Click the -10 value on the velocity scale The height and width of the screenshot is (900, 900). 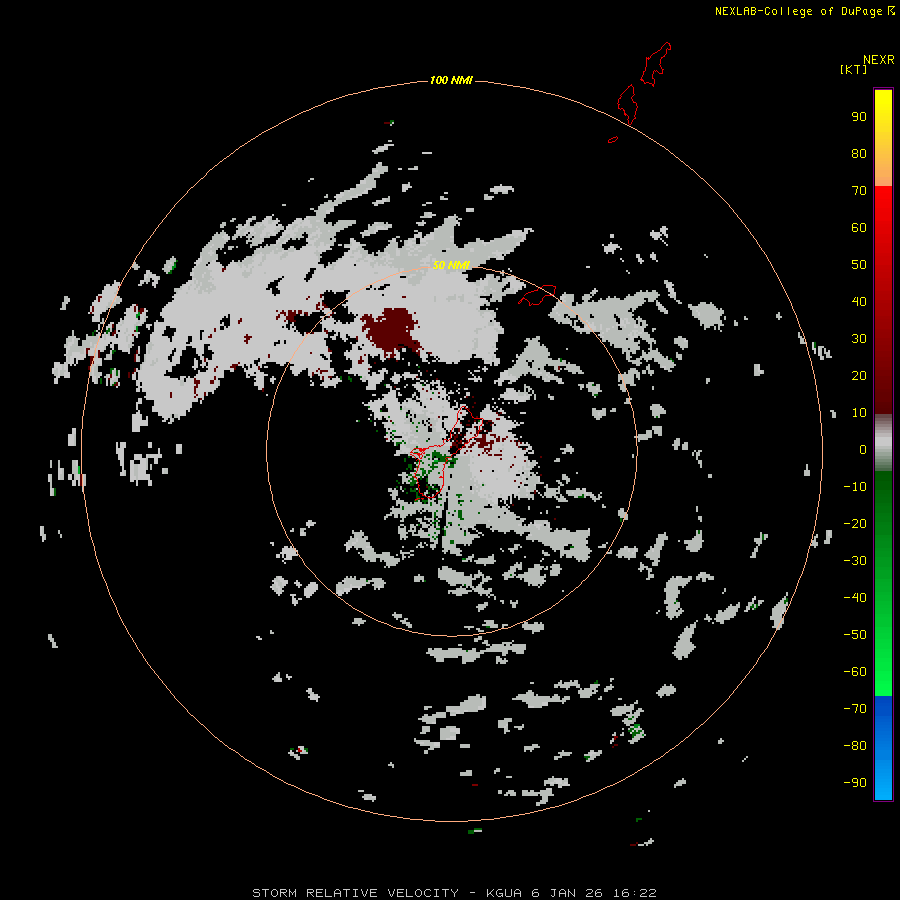[855, 487]
